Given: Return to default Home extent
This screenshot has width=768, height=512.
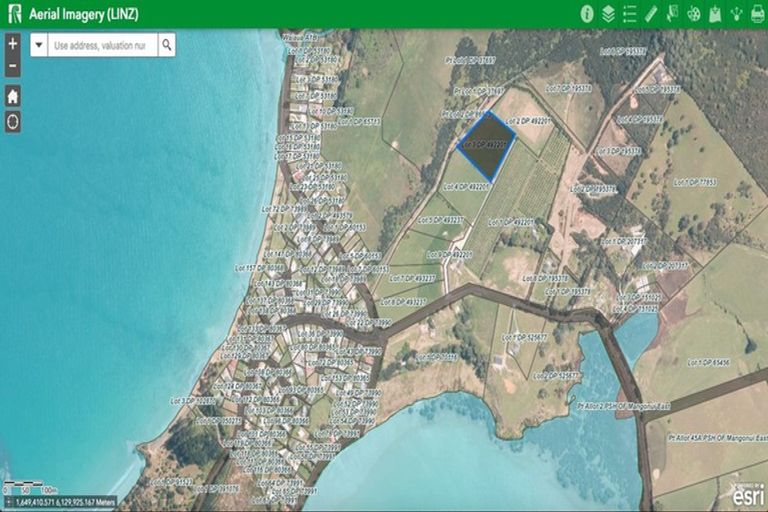Looking at the screenshot, I should [x=13, y=97].
